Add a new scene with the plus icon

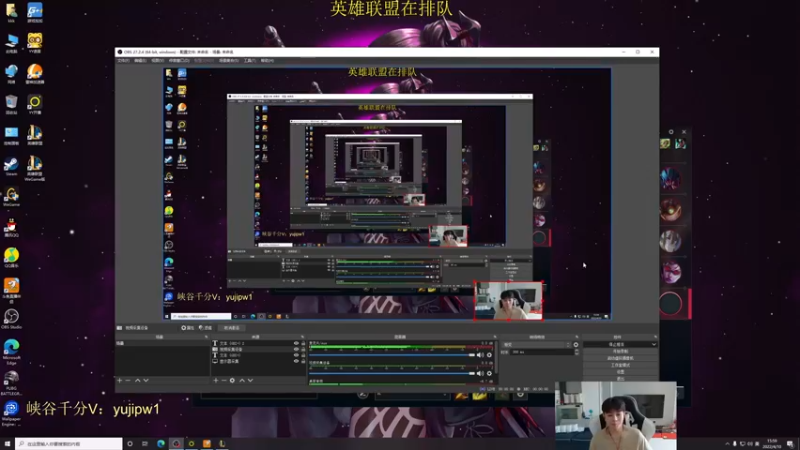coord(119,381)
